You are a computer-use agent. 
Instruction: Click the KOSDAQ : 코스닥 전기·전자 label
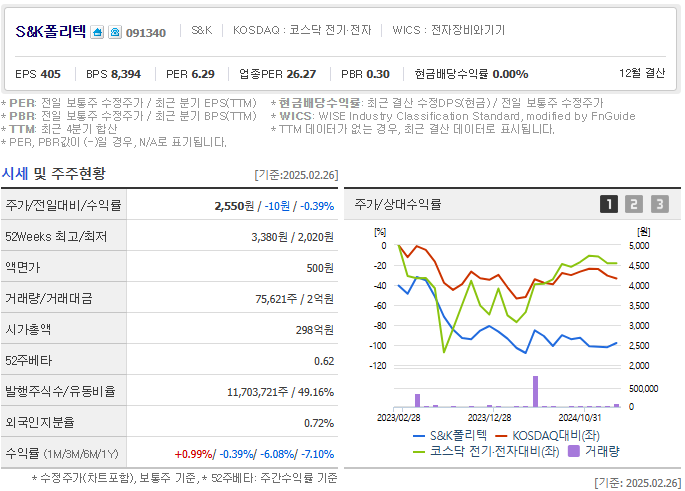click(302, 30)
